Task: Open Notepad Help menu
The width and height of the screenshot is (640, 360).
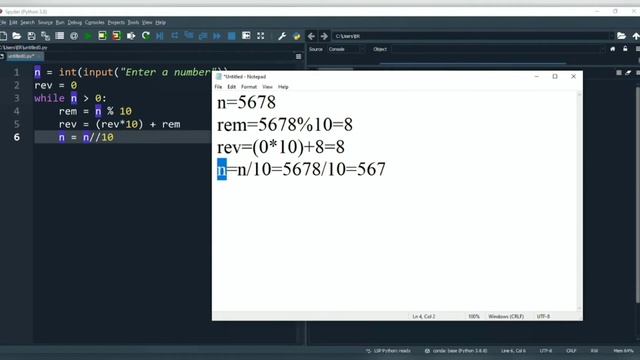Action: pos(283,87)
